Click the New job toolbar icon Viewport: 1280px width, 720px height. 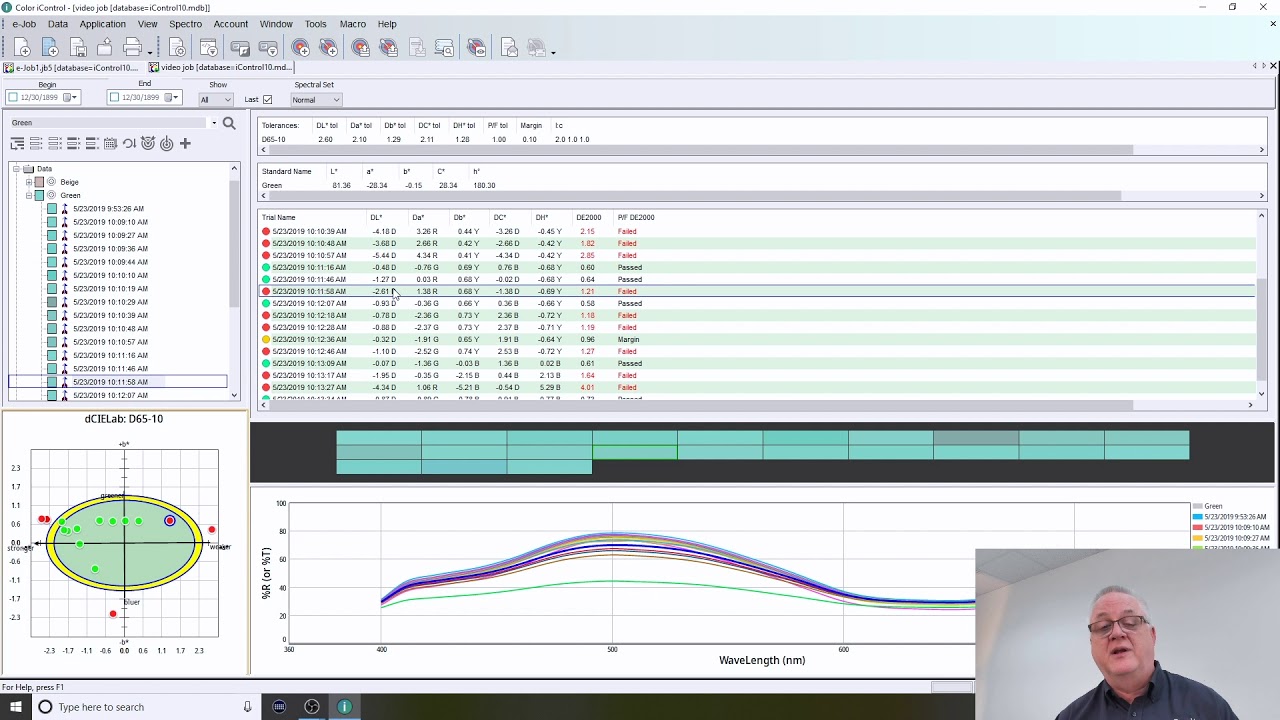pos(22,48)
